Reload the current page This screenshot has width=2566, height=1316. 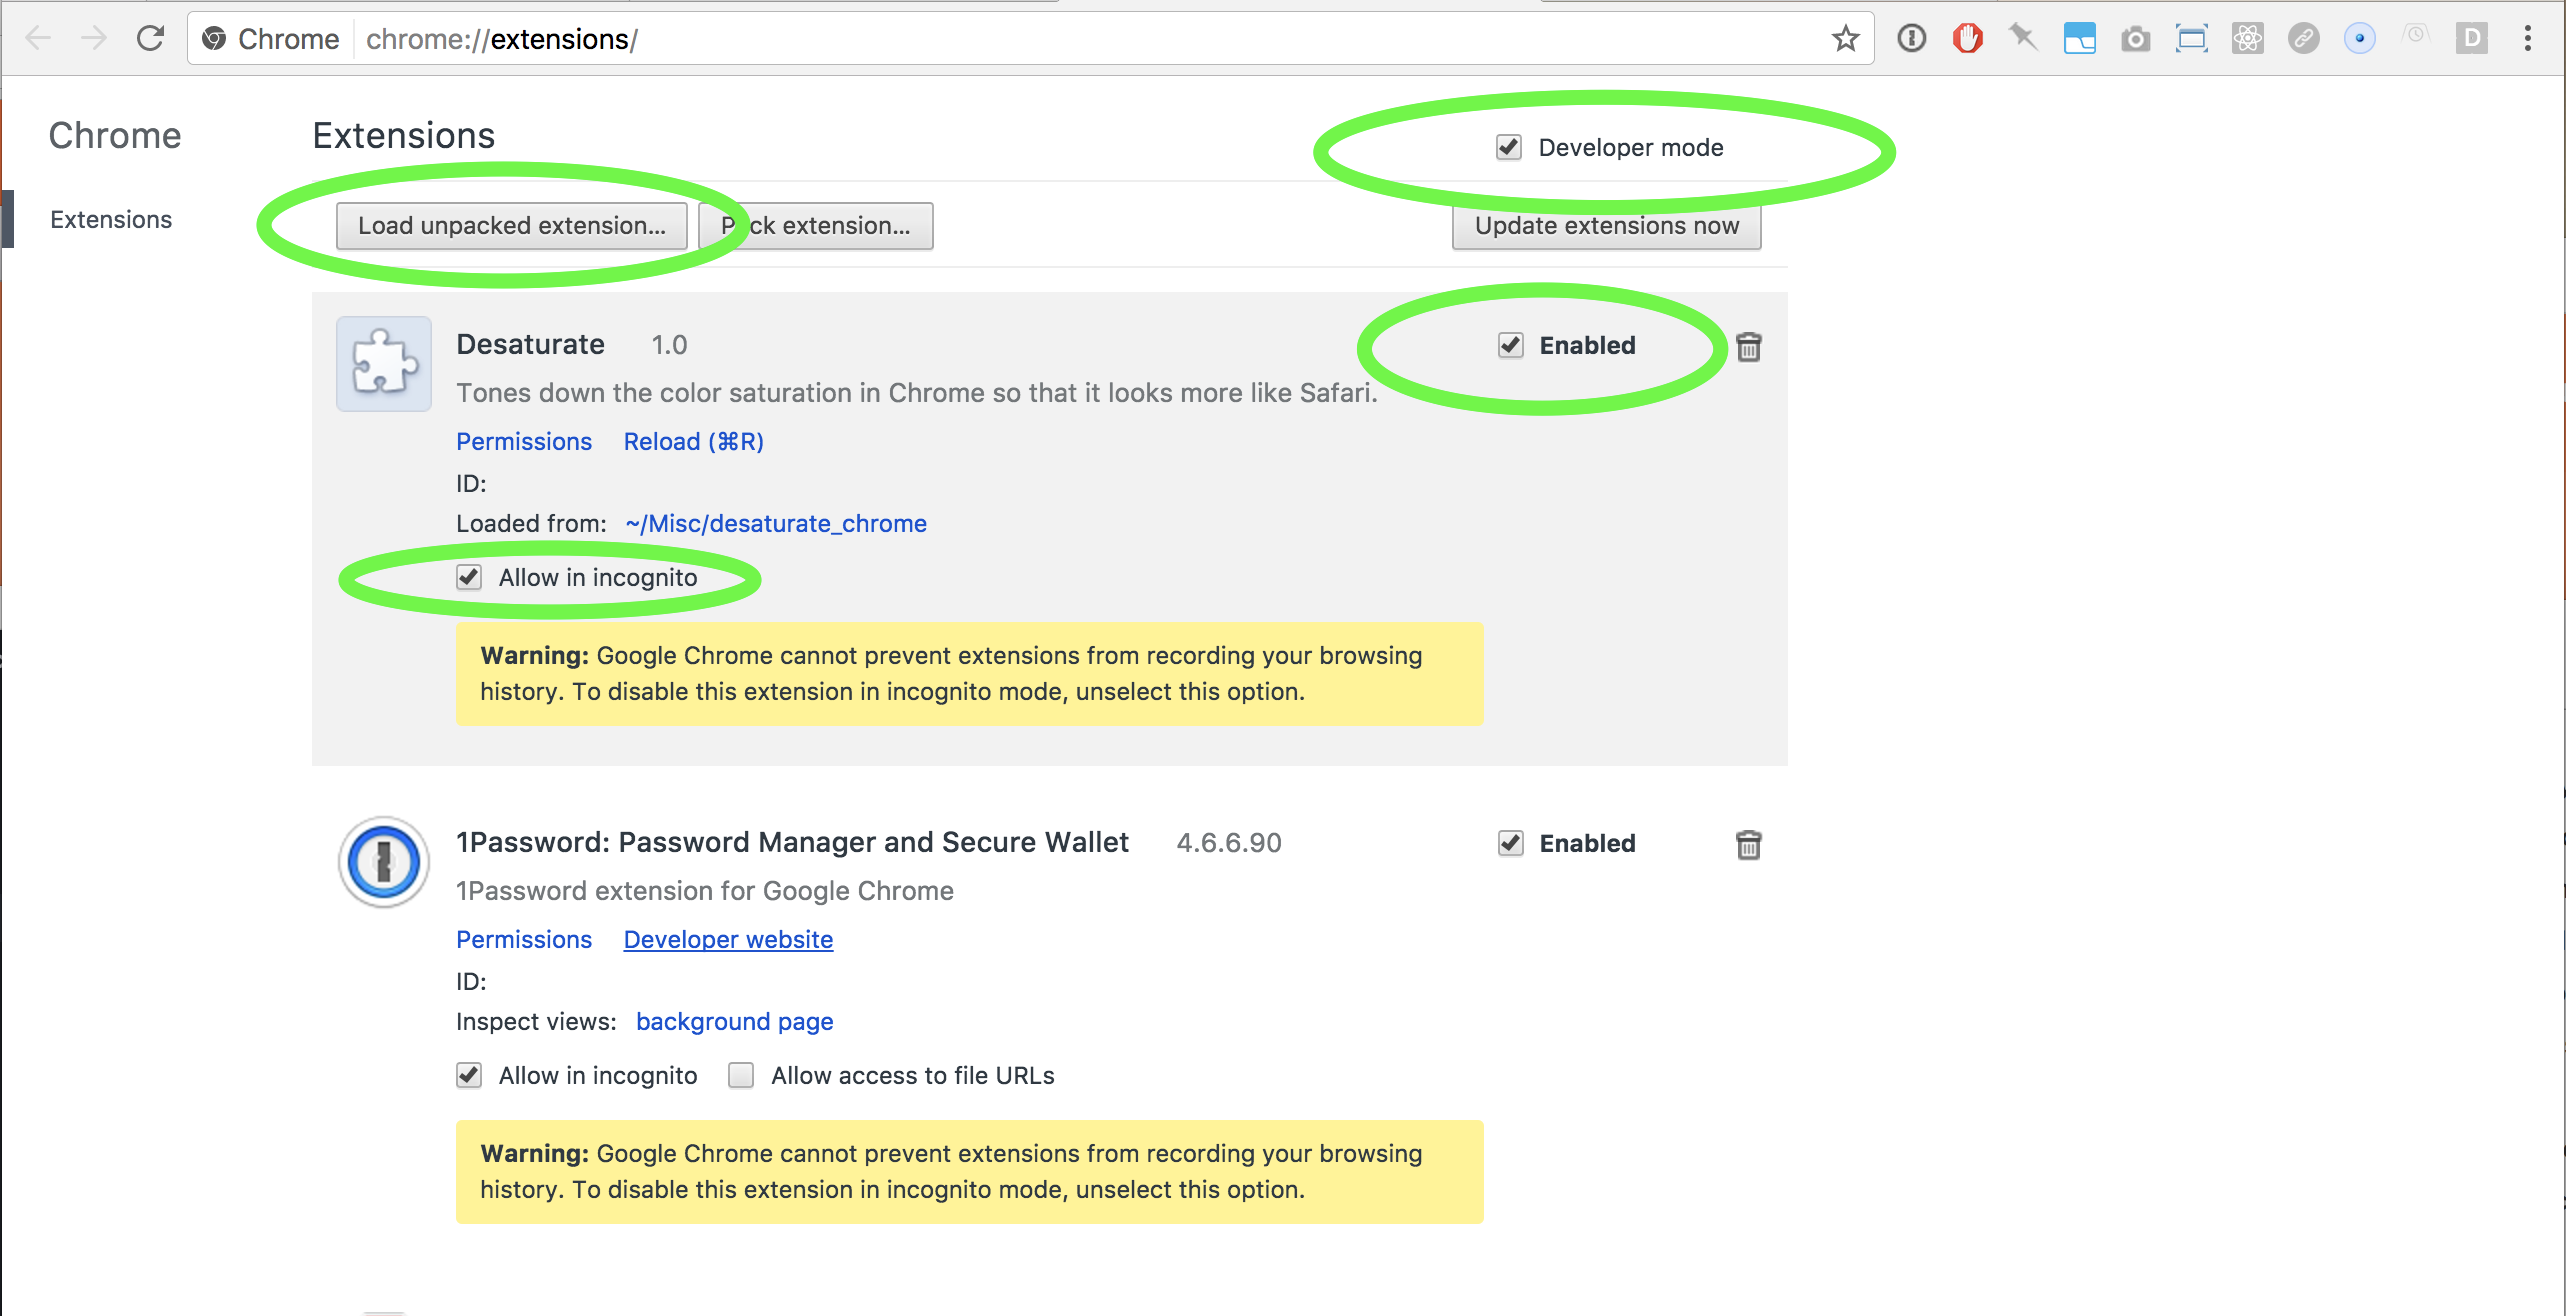[150, 39]
